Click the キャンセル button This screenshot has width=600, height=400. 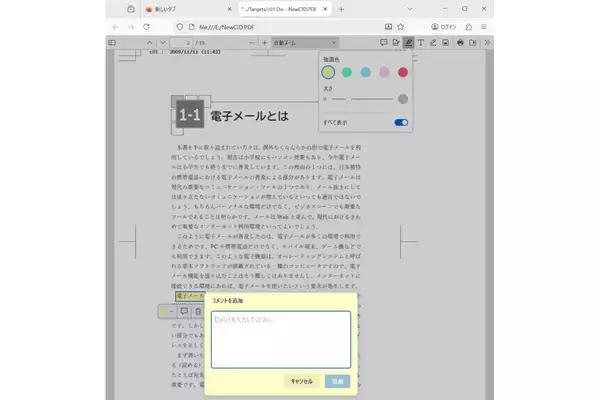(x=302, y=381)
